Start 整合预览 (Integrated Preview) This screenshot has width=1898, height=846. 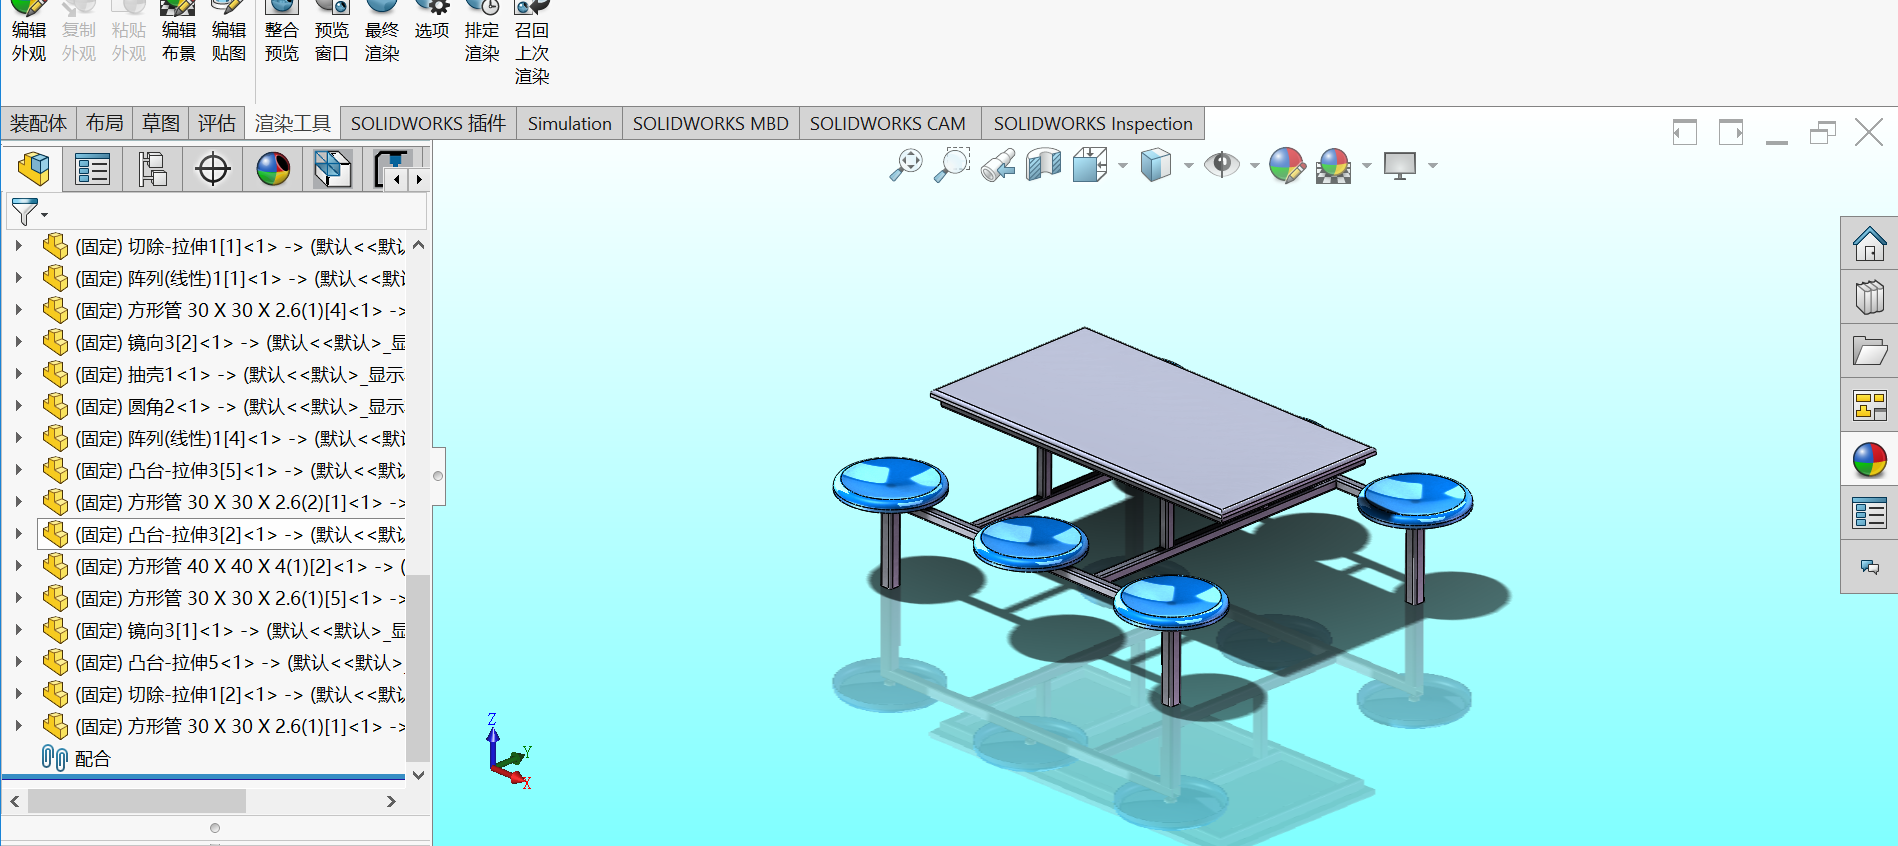click(282, 32)
